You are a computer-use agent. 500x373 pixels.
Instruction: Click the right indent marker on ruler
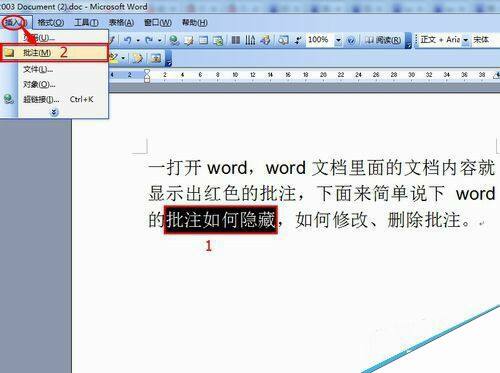pyautogui.click(x=497, y=76)
